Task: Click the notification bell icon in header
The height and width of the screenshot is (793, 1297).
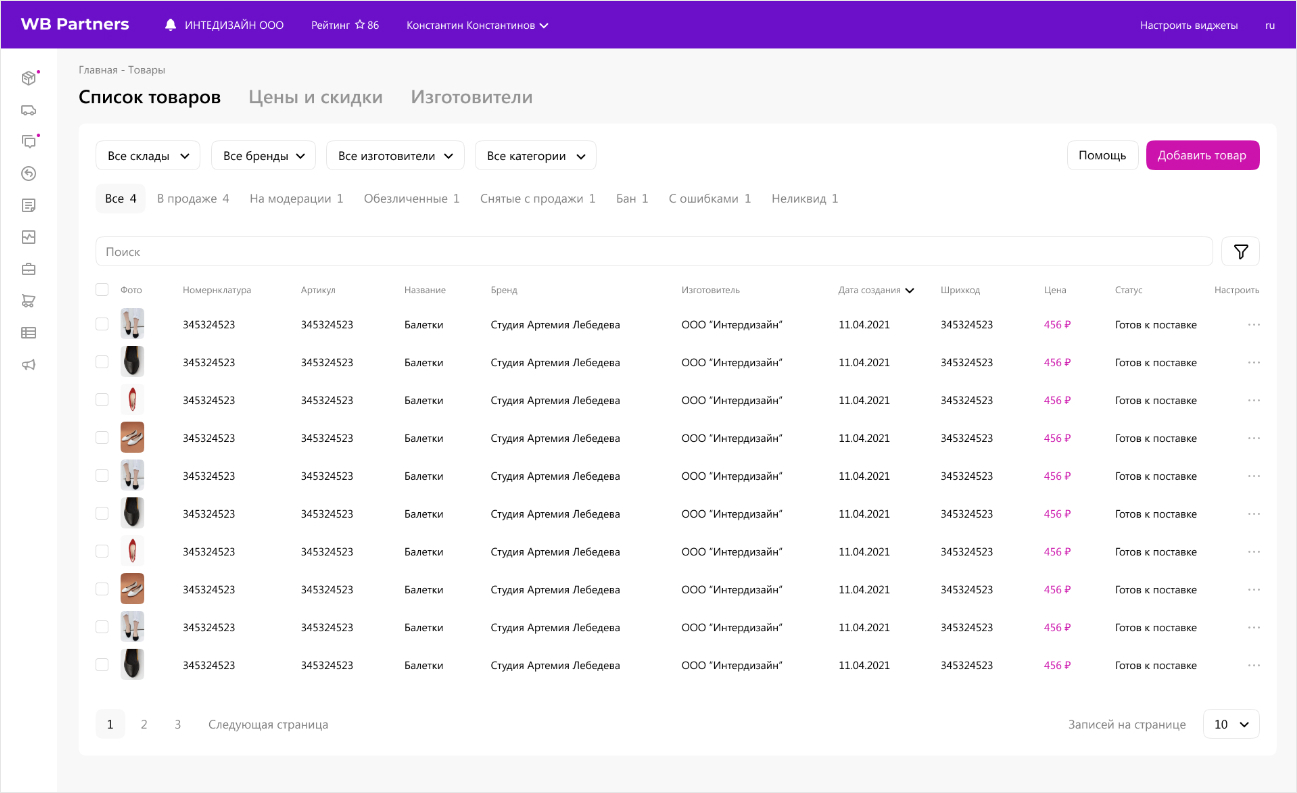Action: [170, 25]
